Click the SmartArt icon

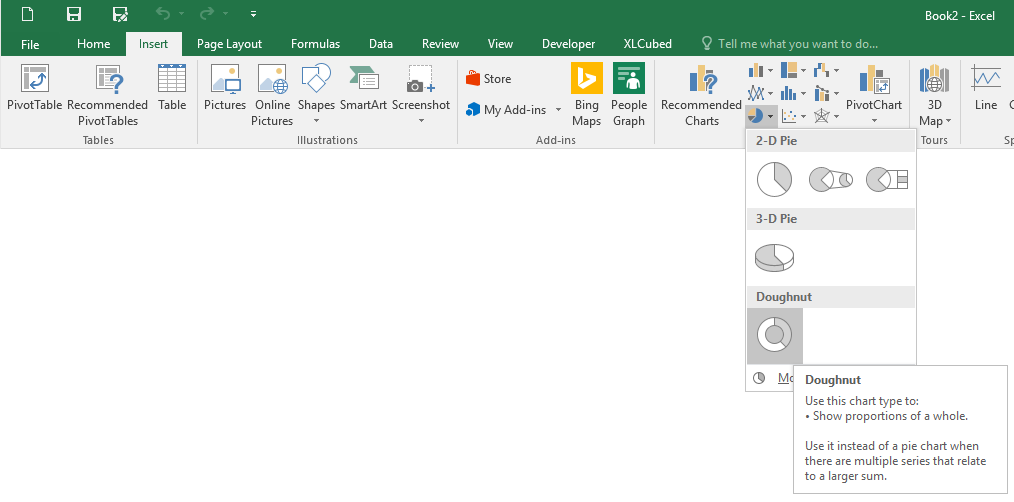coord(363,89)
